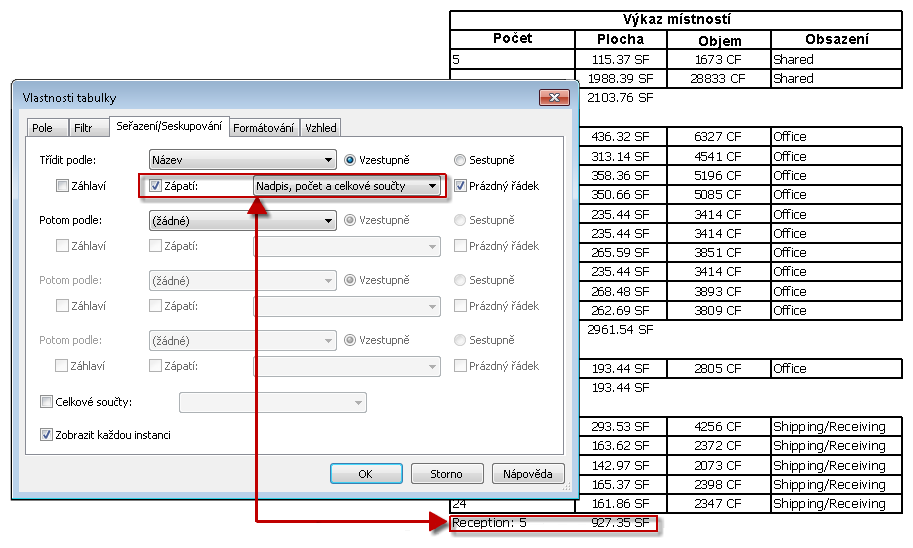
Task: Select the Počet cell showing 24
Action: click(512, 504)
